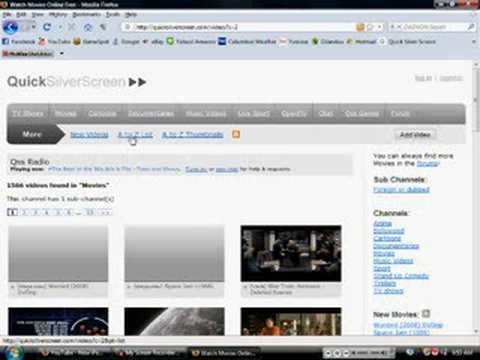Screen dimensions: 480x360
Task: Open the Wanted (2008) link under New Movies
Action: pos(408,325)
